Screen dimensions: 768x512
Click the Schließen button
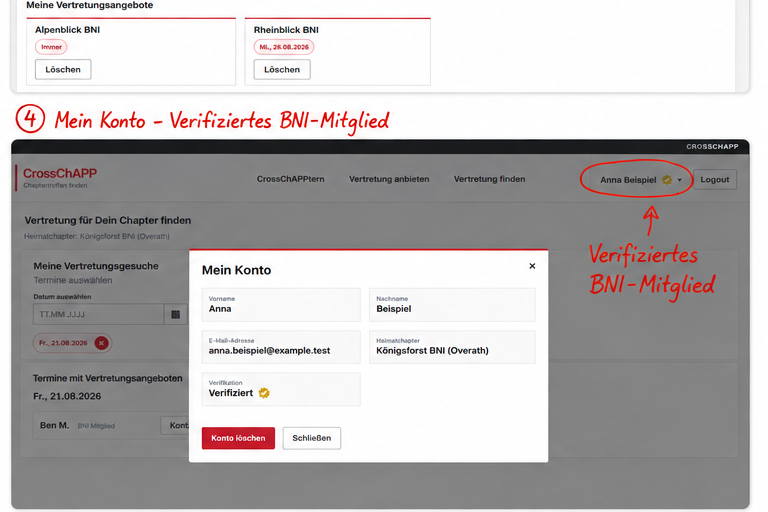click(312, 438)
